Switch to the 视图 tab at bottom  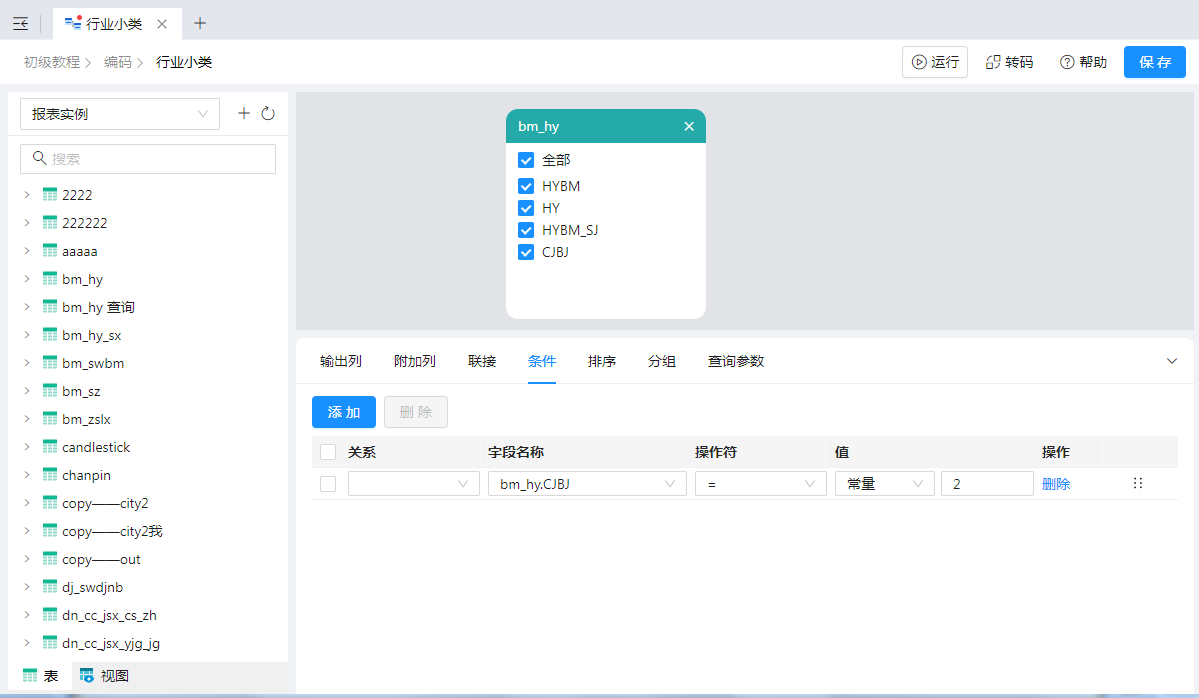[x=105, y=676]
